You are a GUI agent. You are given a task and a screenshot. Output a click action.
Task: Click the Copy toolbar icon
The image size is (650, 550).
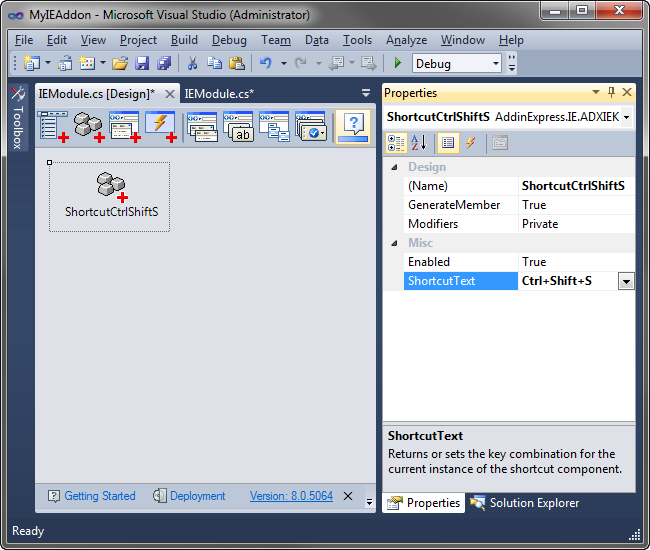click(x=214, y=63)
